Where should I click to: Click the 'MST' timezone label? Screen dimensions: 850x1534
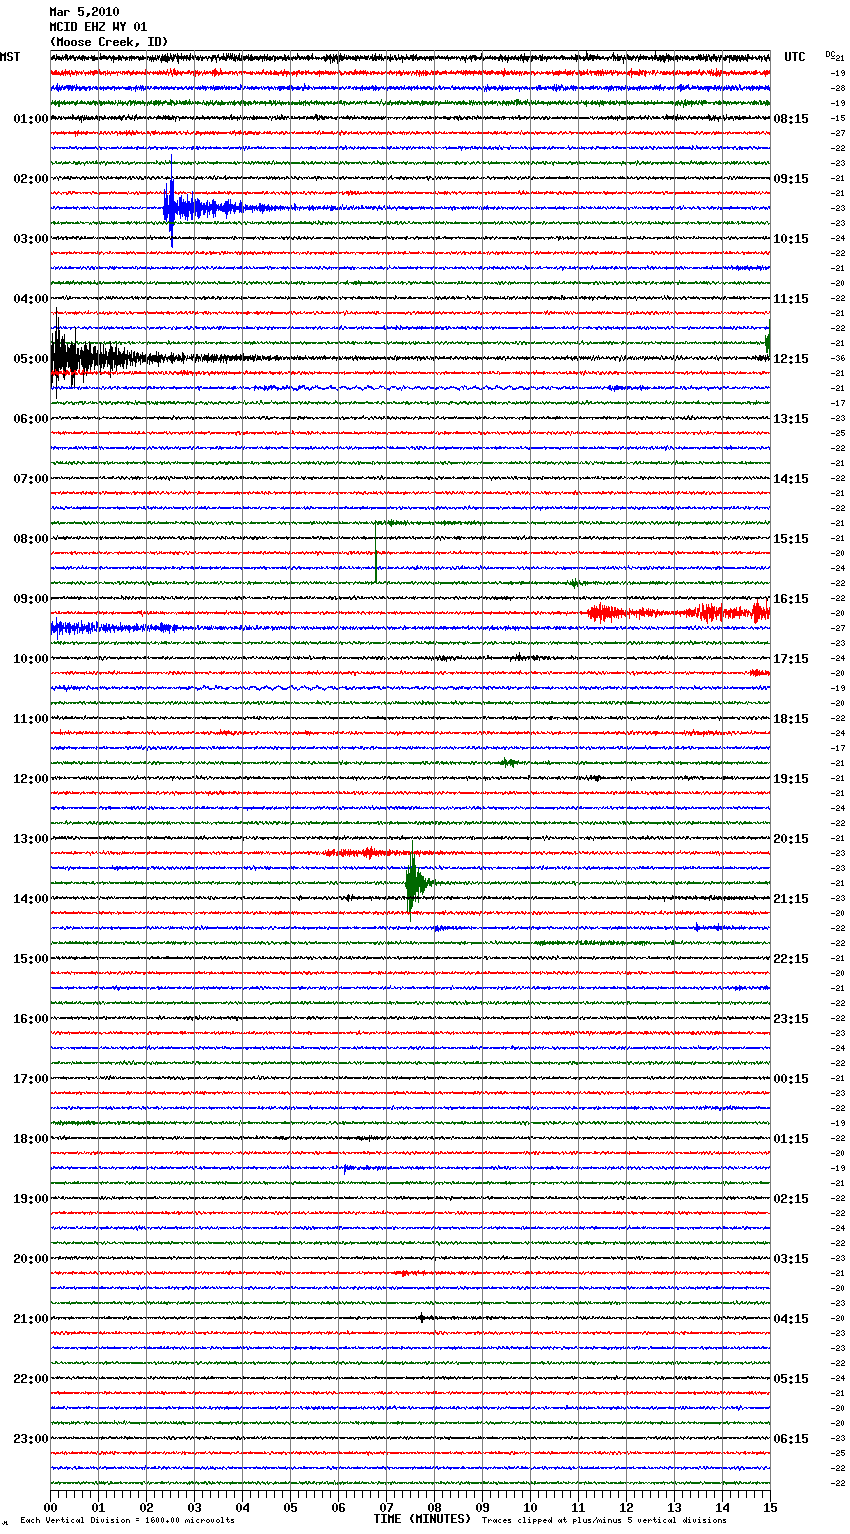10,57
